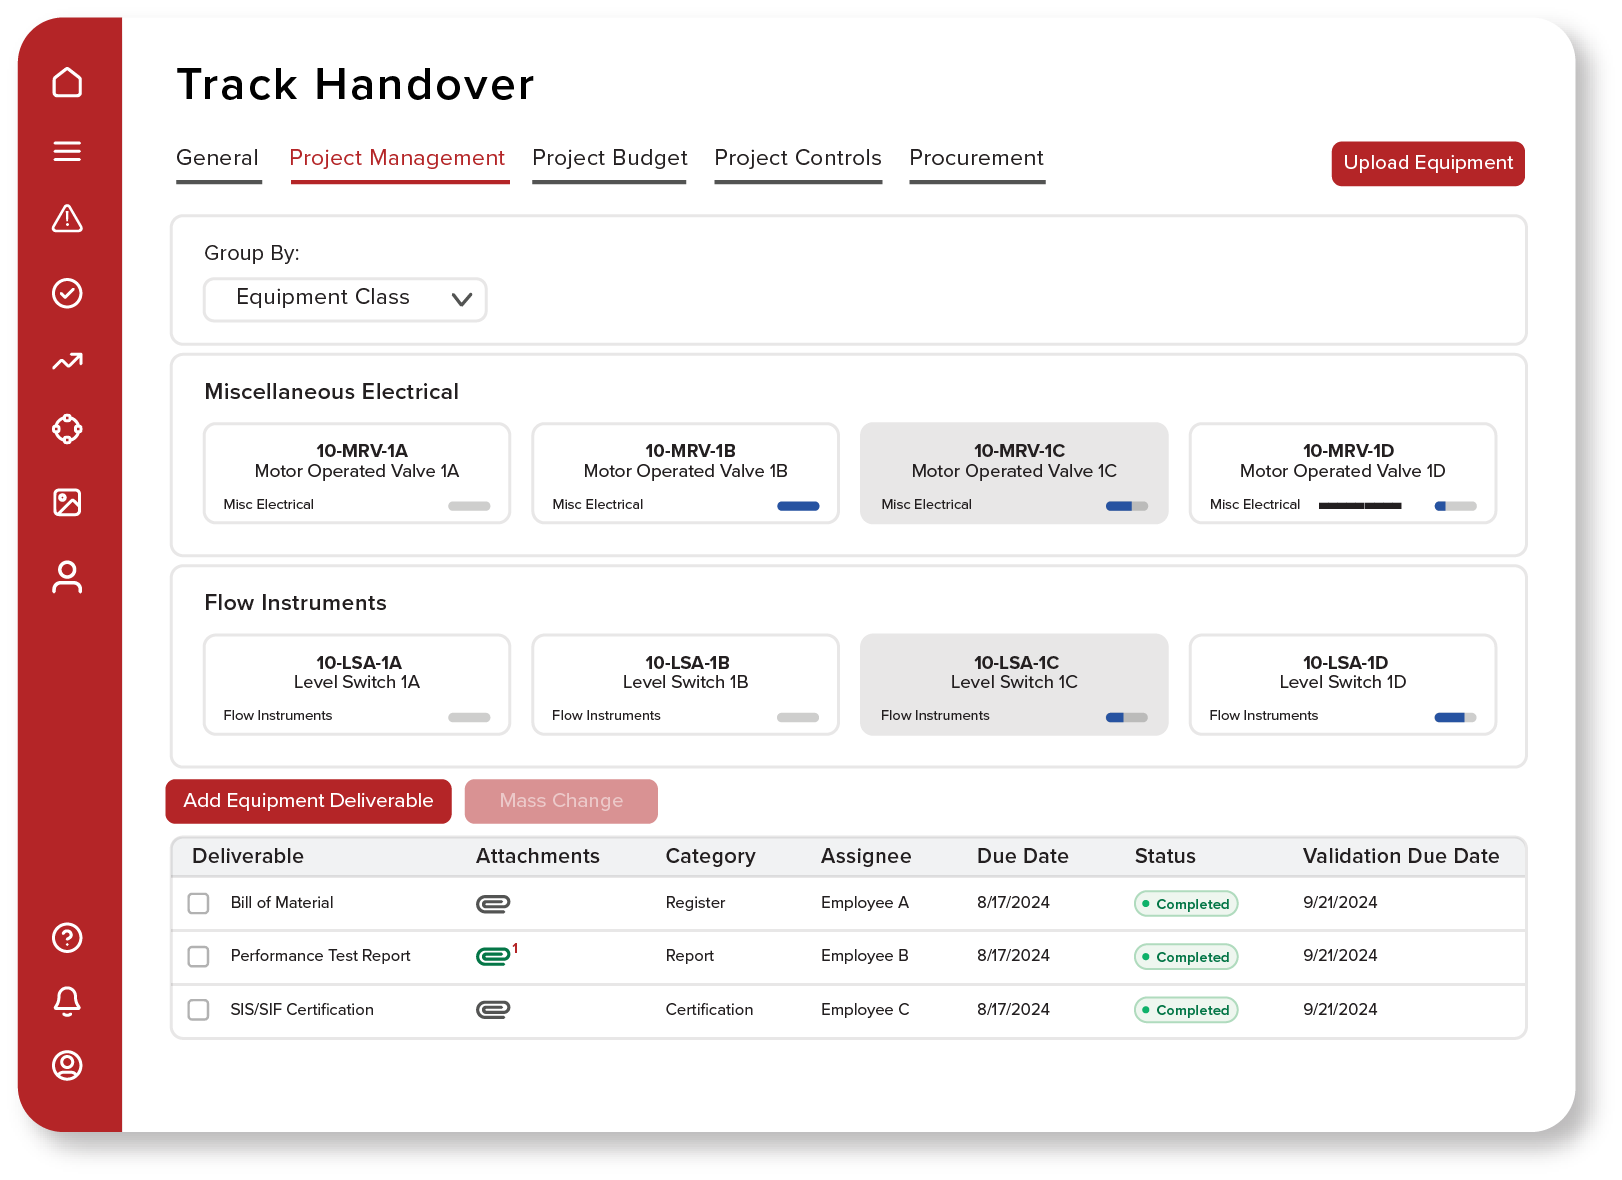
Task: Open the hamburger menu icon
Action: coord(67,151)
